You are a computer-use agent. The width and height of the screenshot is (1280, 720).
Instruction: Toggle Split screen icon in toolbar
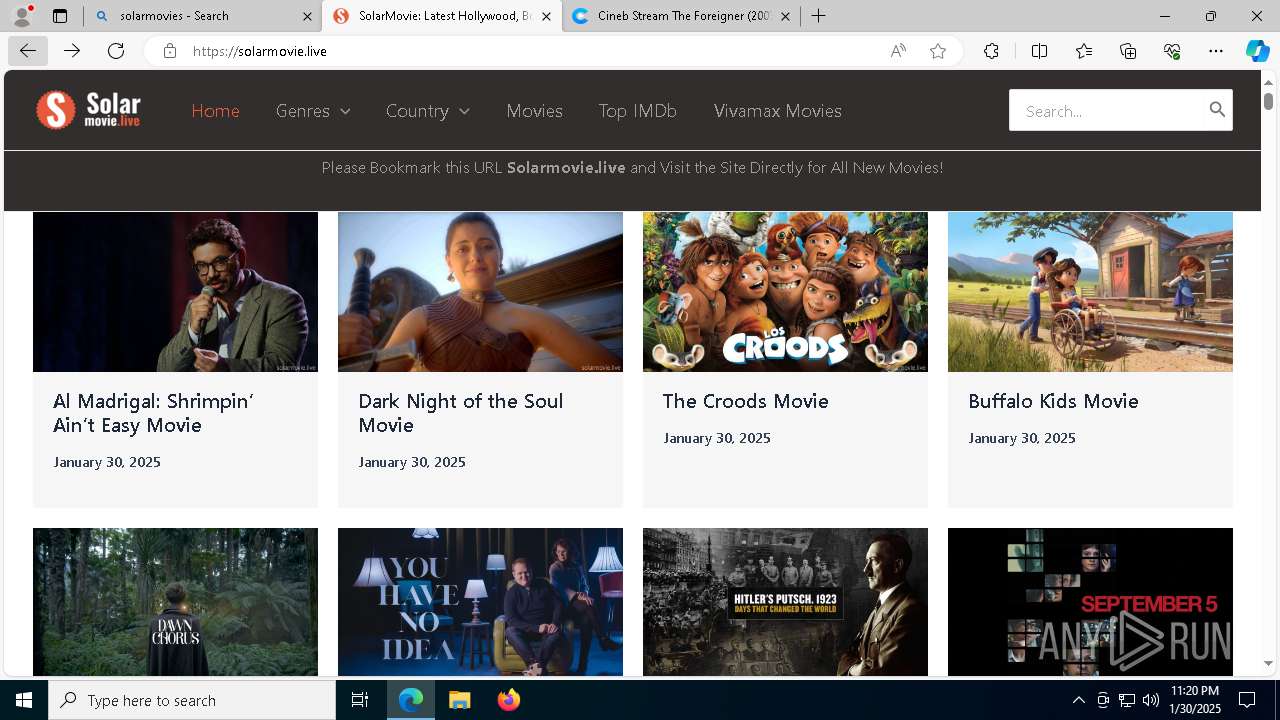click(x=1039, y=51)
